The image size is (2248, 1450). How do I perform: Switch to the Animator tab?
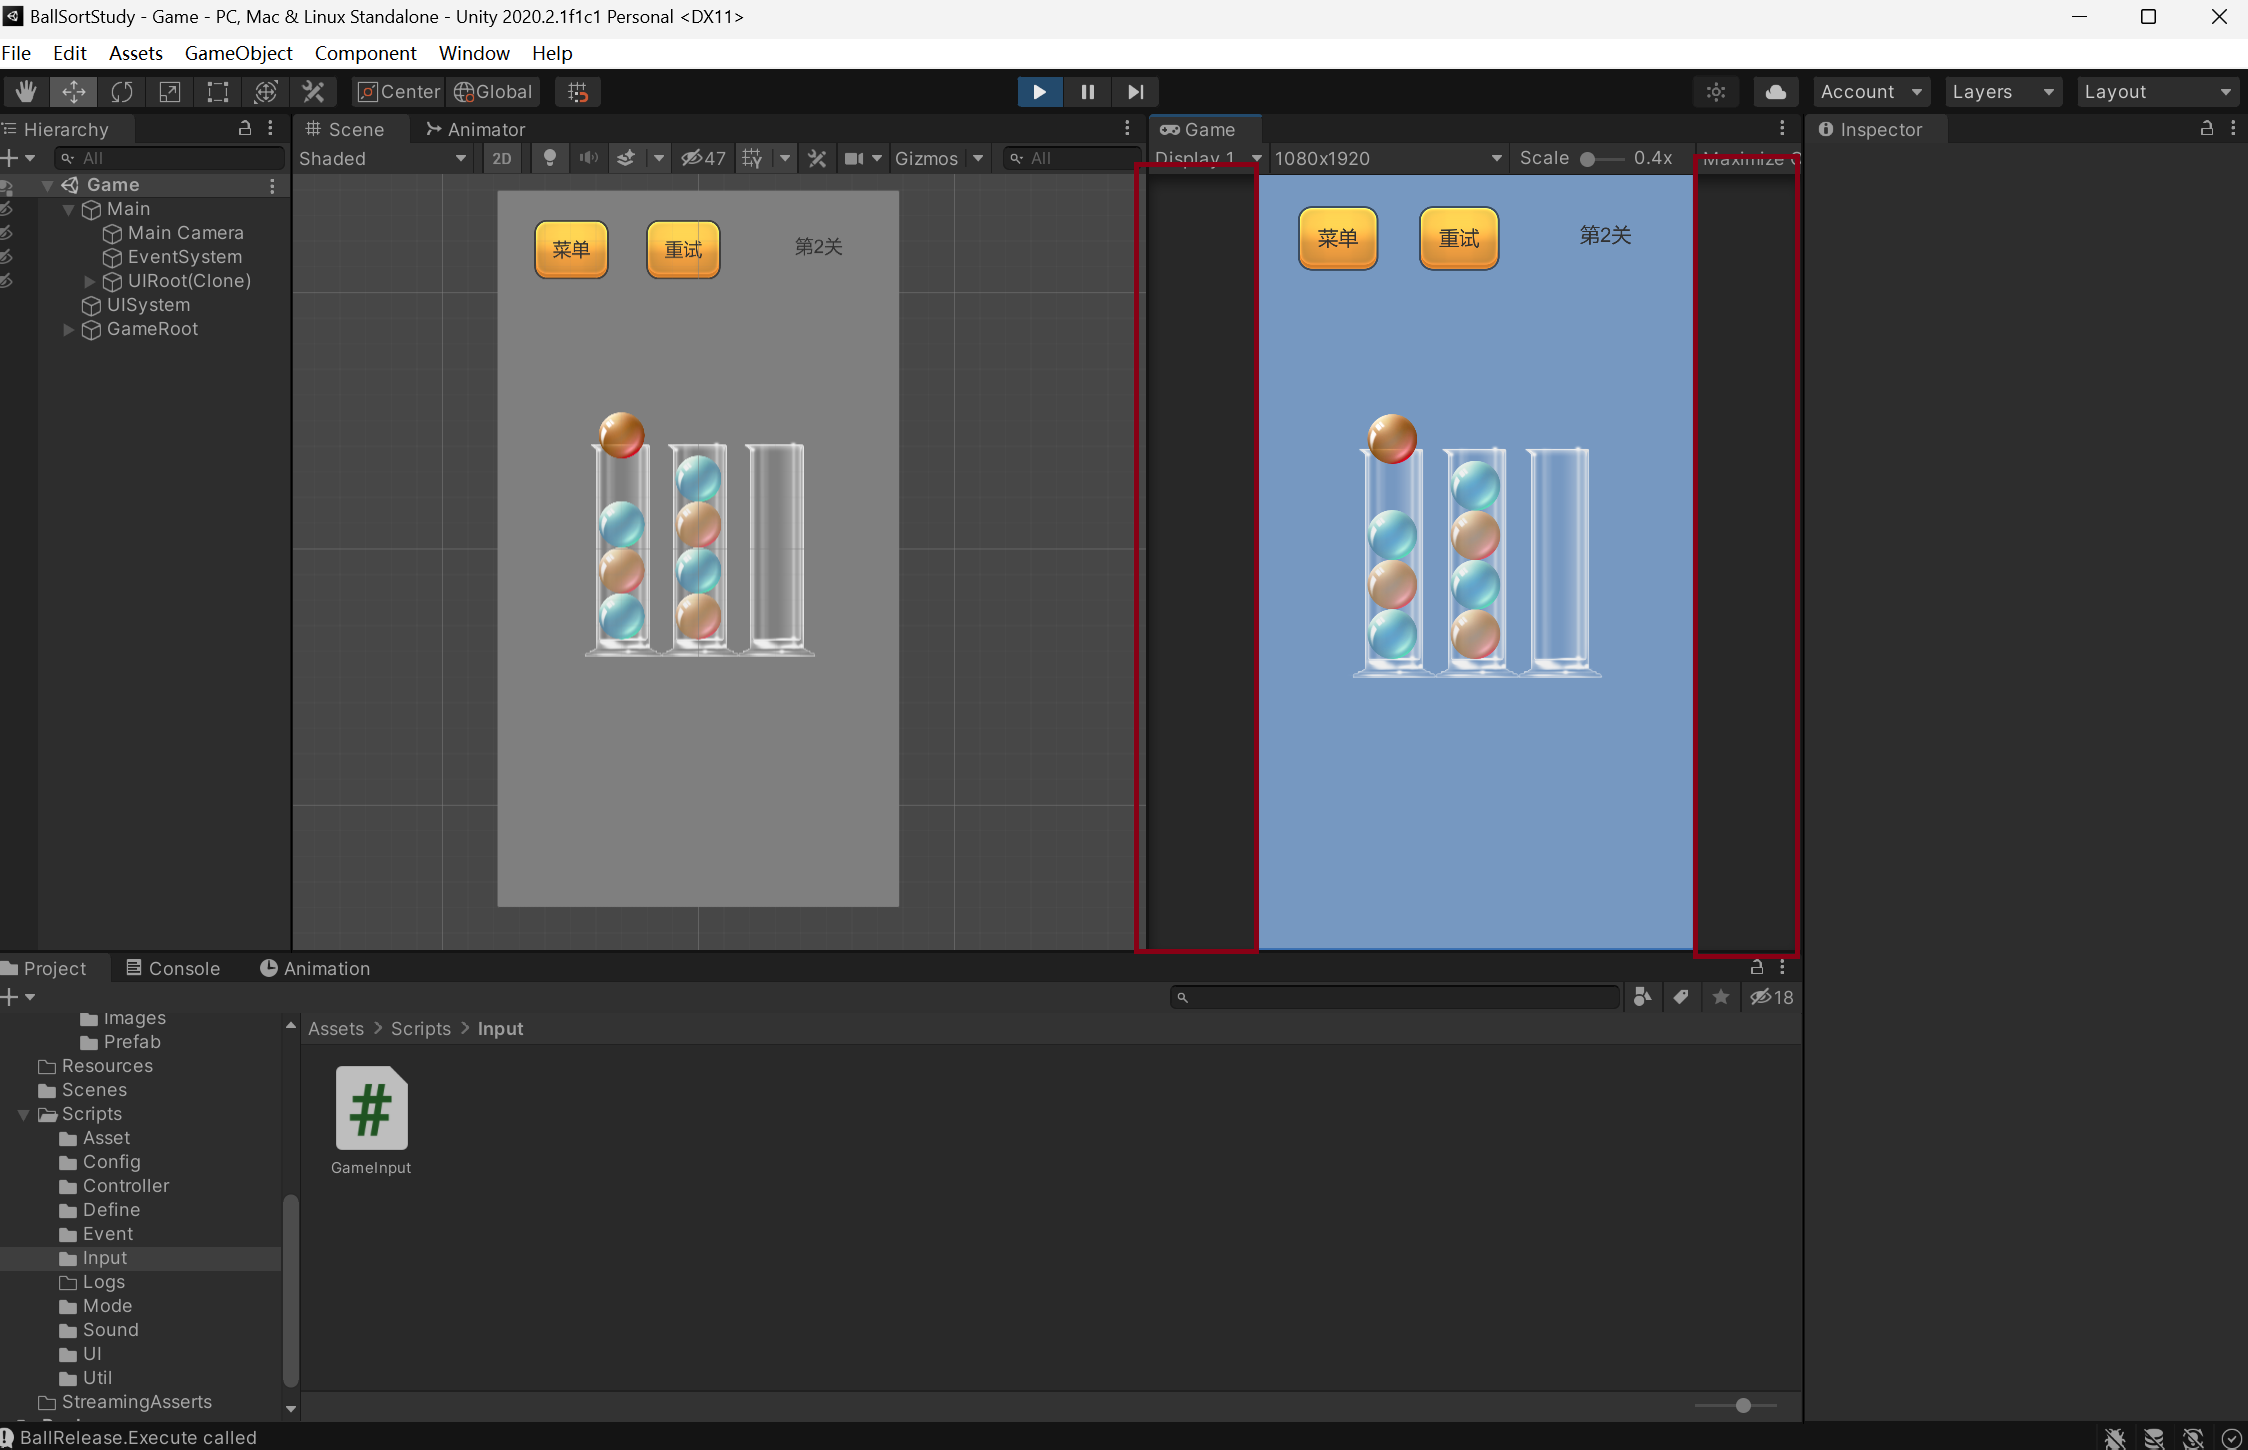click(475, 129)
